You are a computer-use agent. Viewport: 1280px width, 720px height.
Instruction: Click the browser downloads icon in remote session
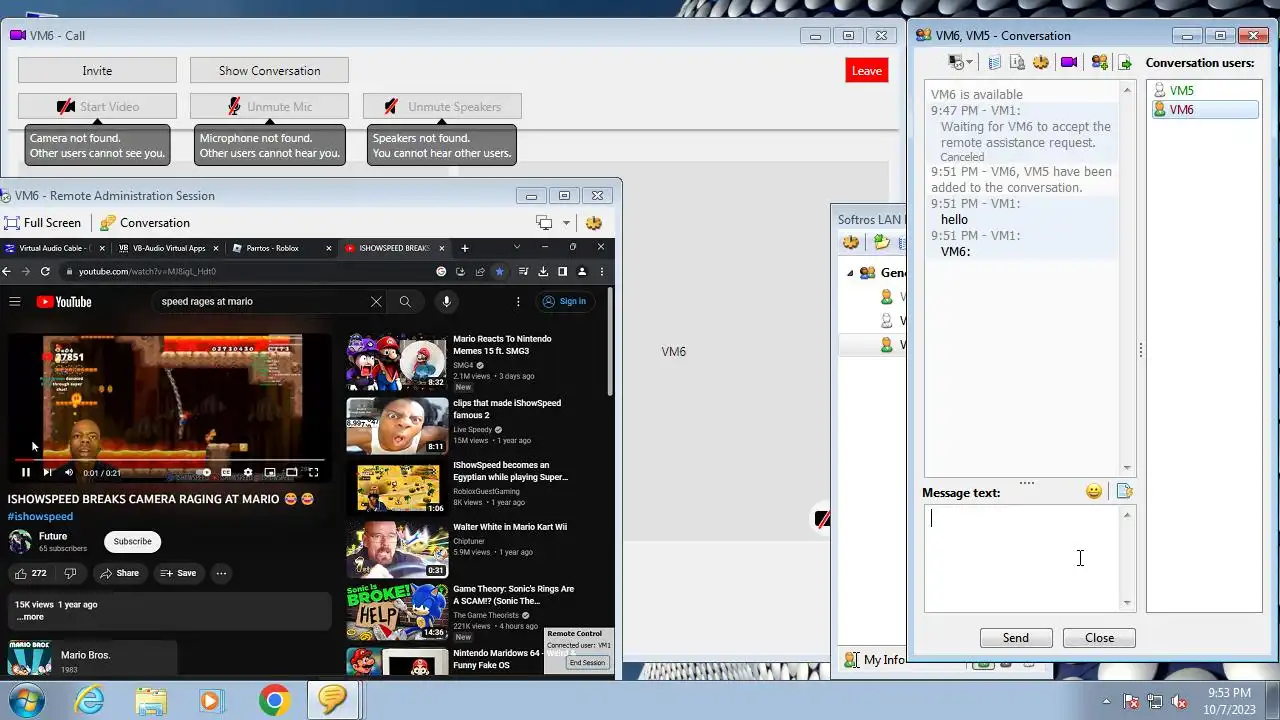(543, 271)
